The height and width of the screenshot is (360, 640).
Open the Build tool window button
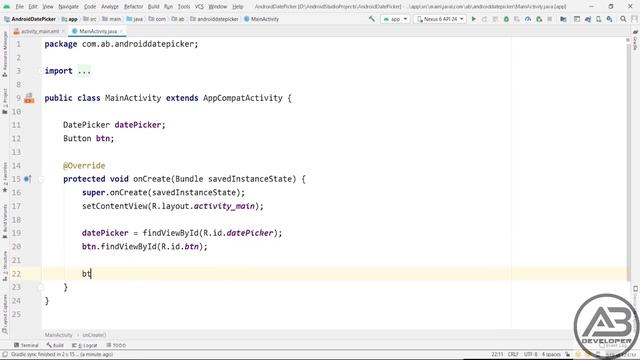point(55,345)
